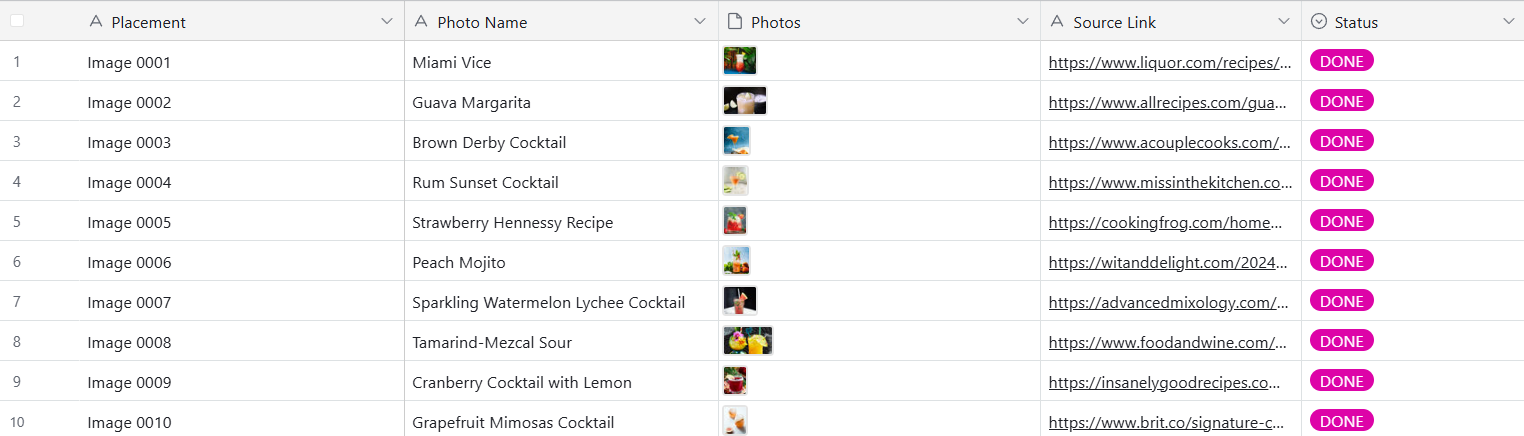Follow the allrecipes.com source link
Screen dimensions: 1524x436
tap(1168, 102)
